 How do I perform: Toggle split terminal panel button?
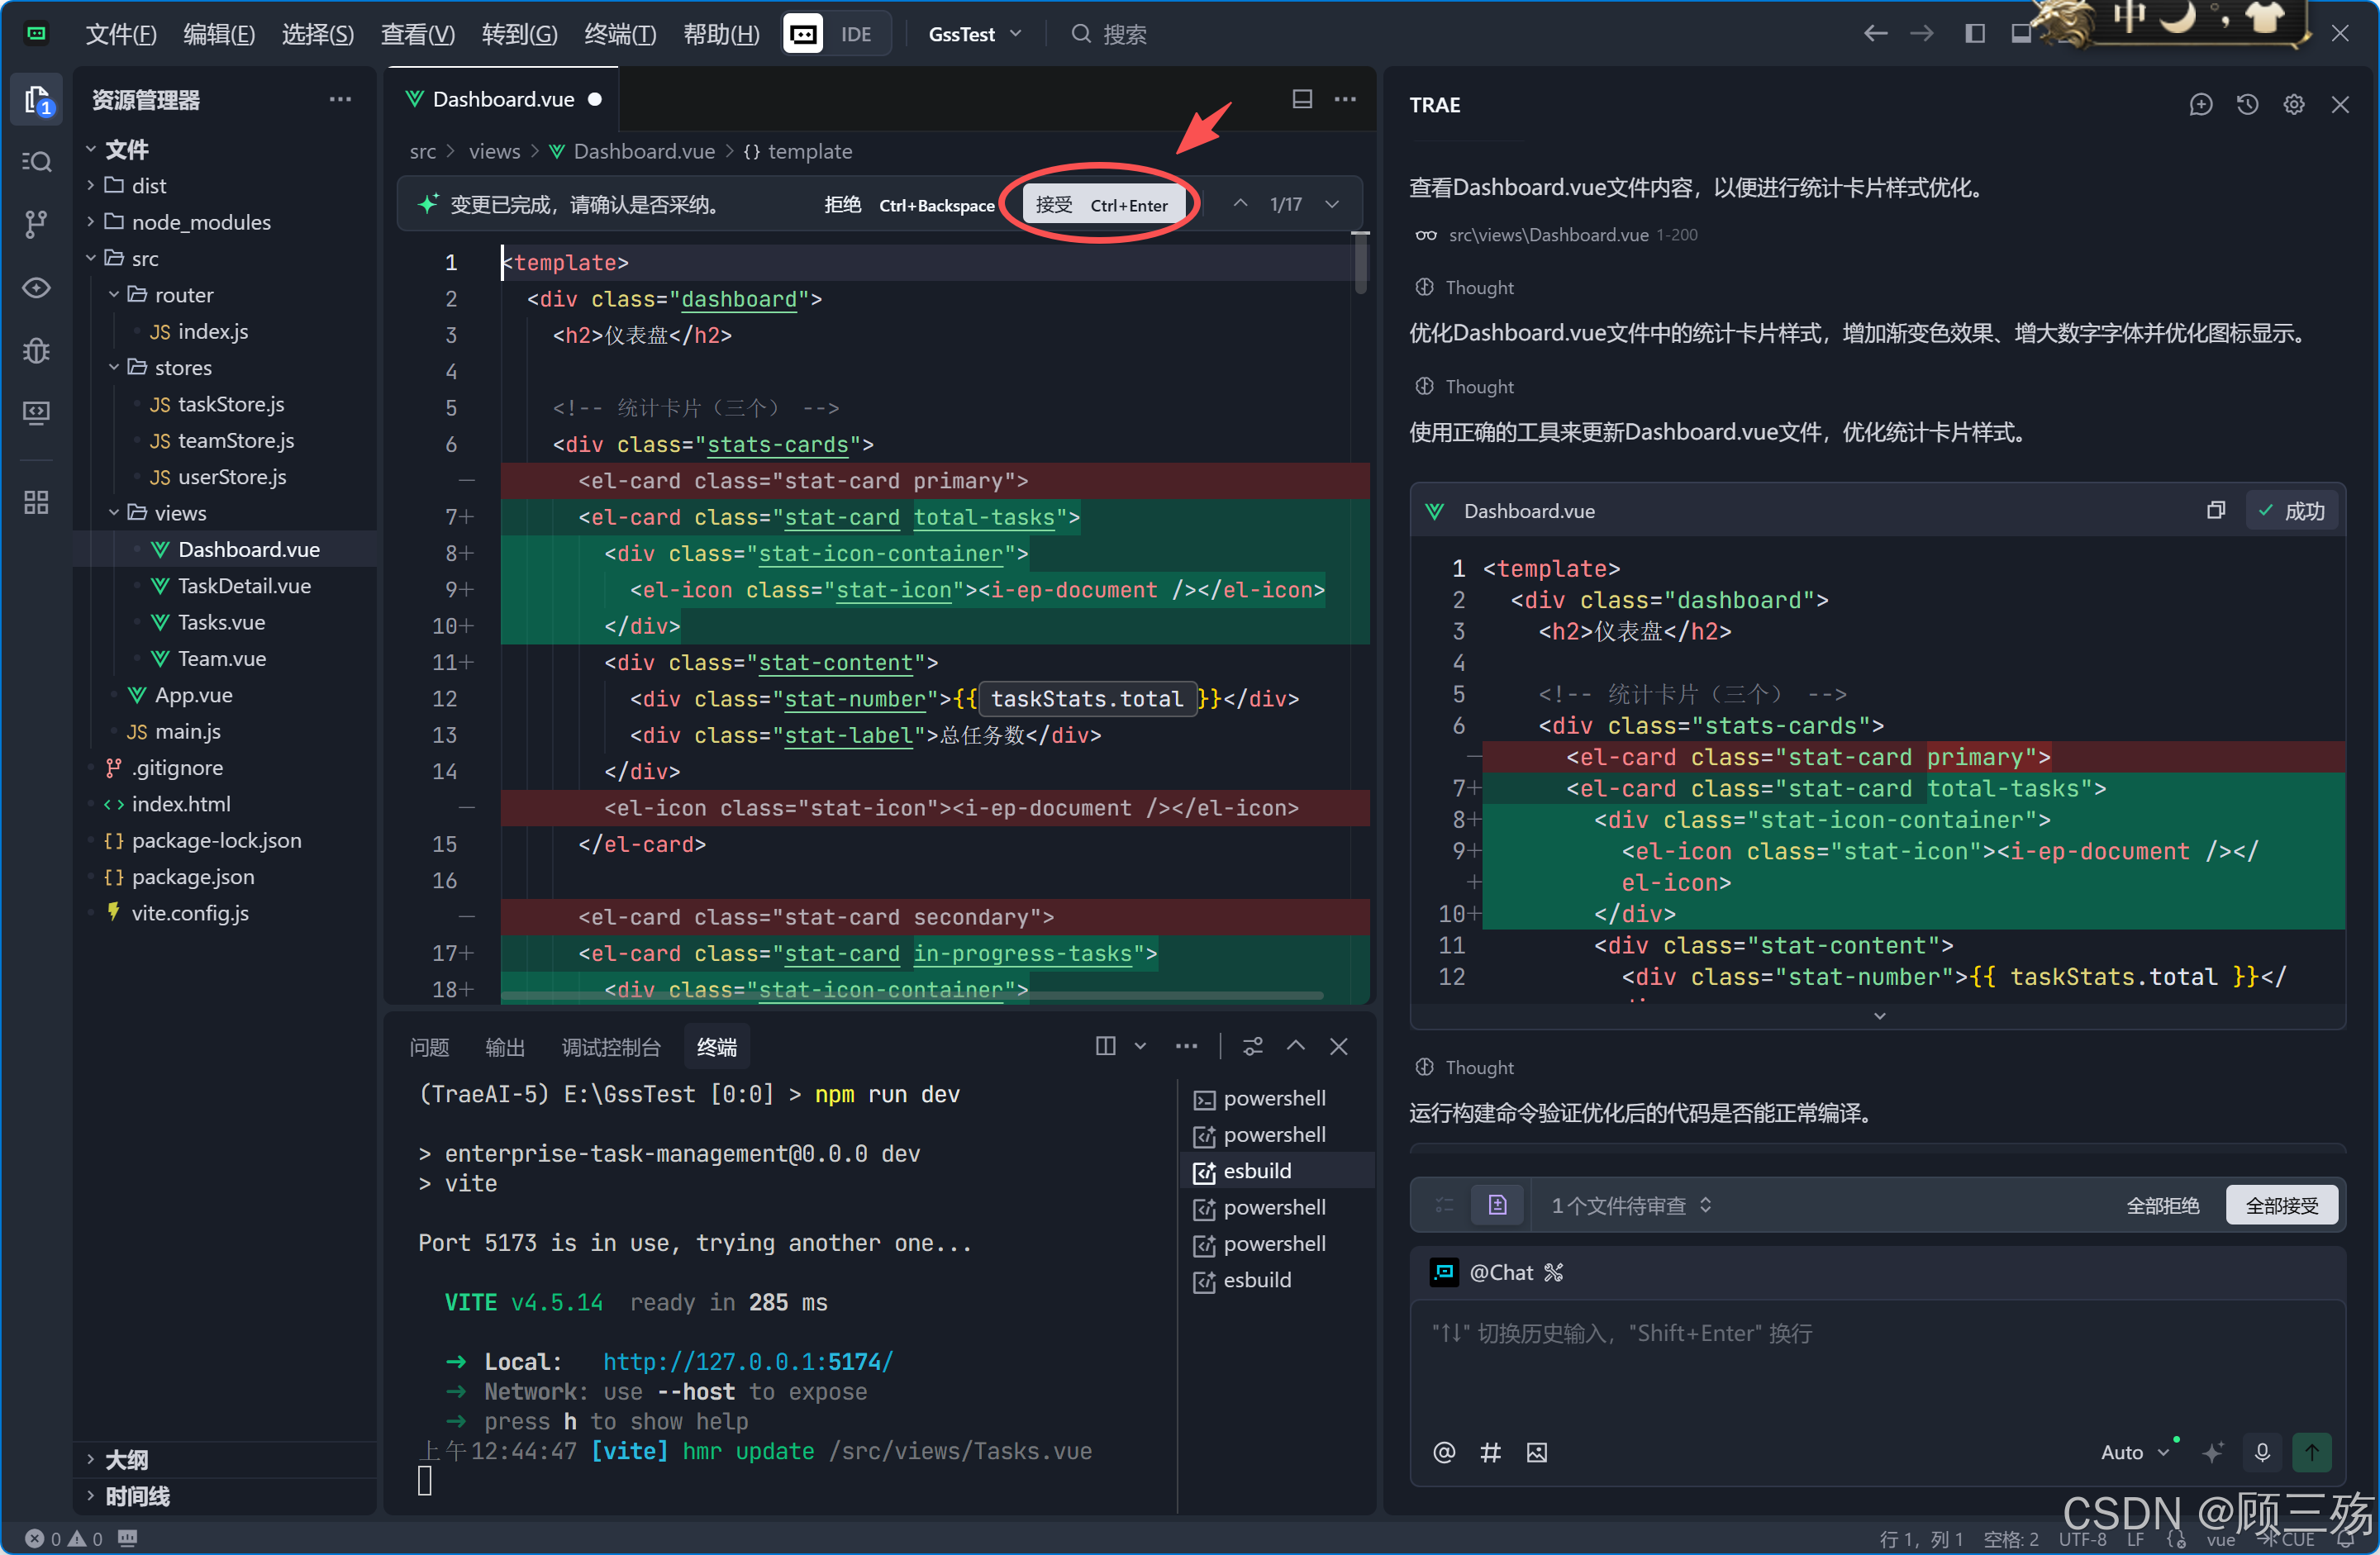[x=1104, y=1046]
